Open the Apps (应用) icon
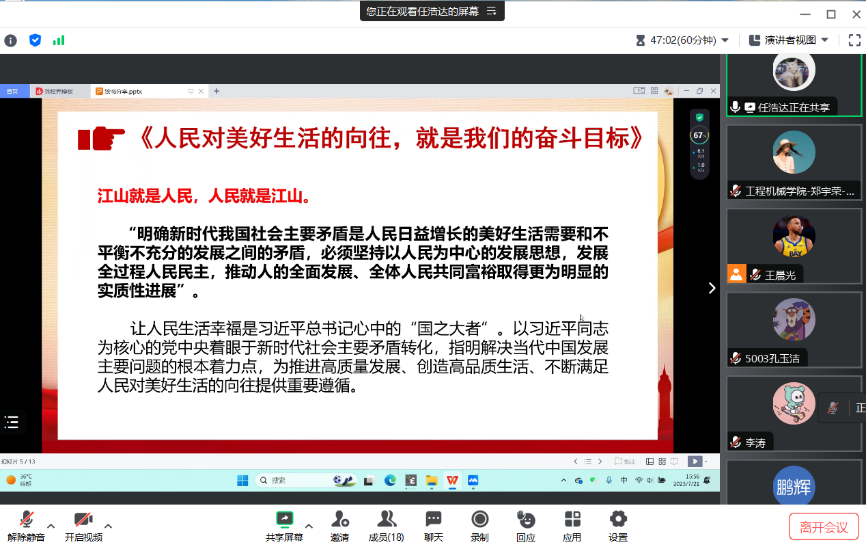This screenshot has height=549, width=866. pyautogui.click(x=572, y=525)
